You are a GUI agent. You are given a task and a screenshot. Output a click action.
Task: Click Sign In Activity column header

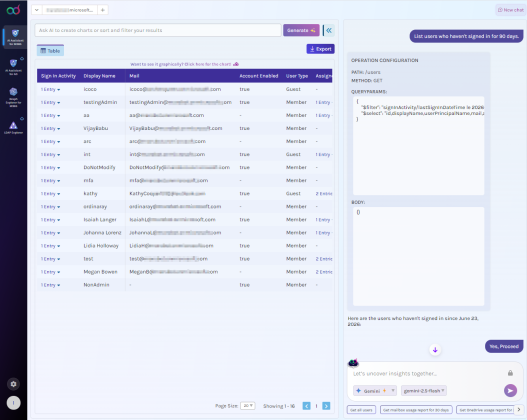point(58,76)
